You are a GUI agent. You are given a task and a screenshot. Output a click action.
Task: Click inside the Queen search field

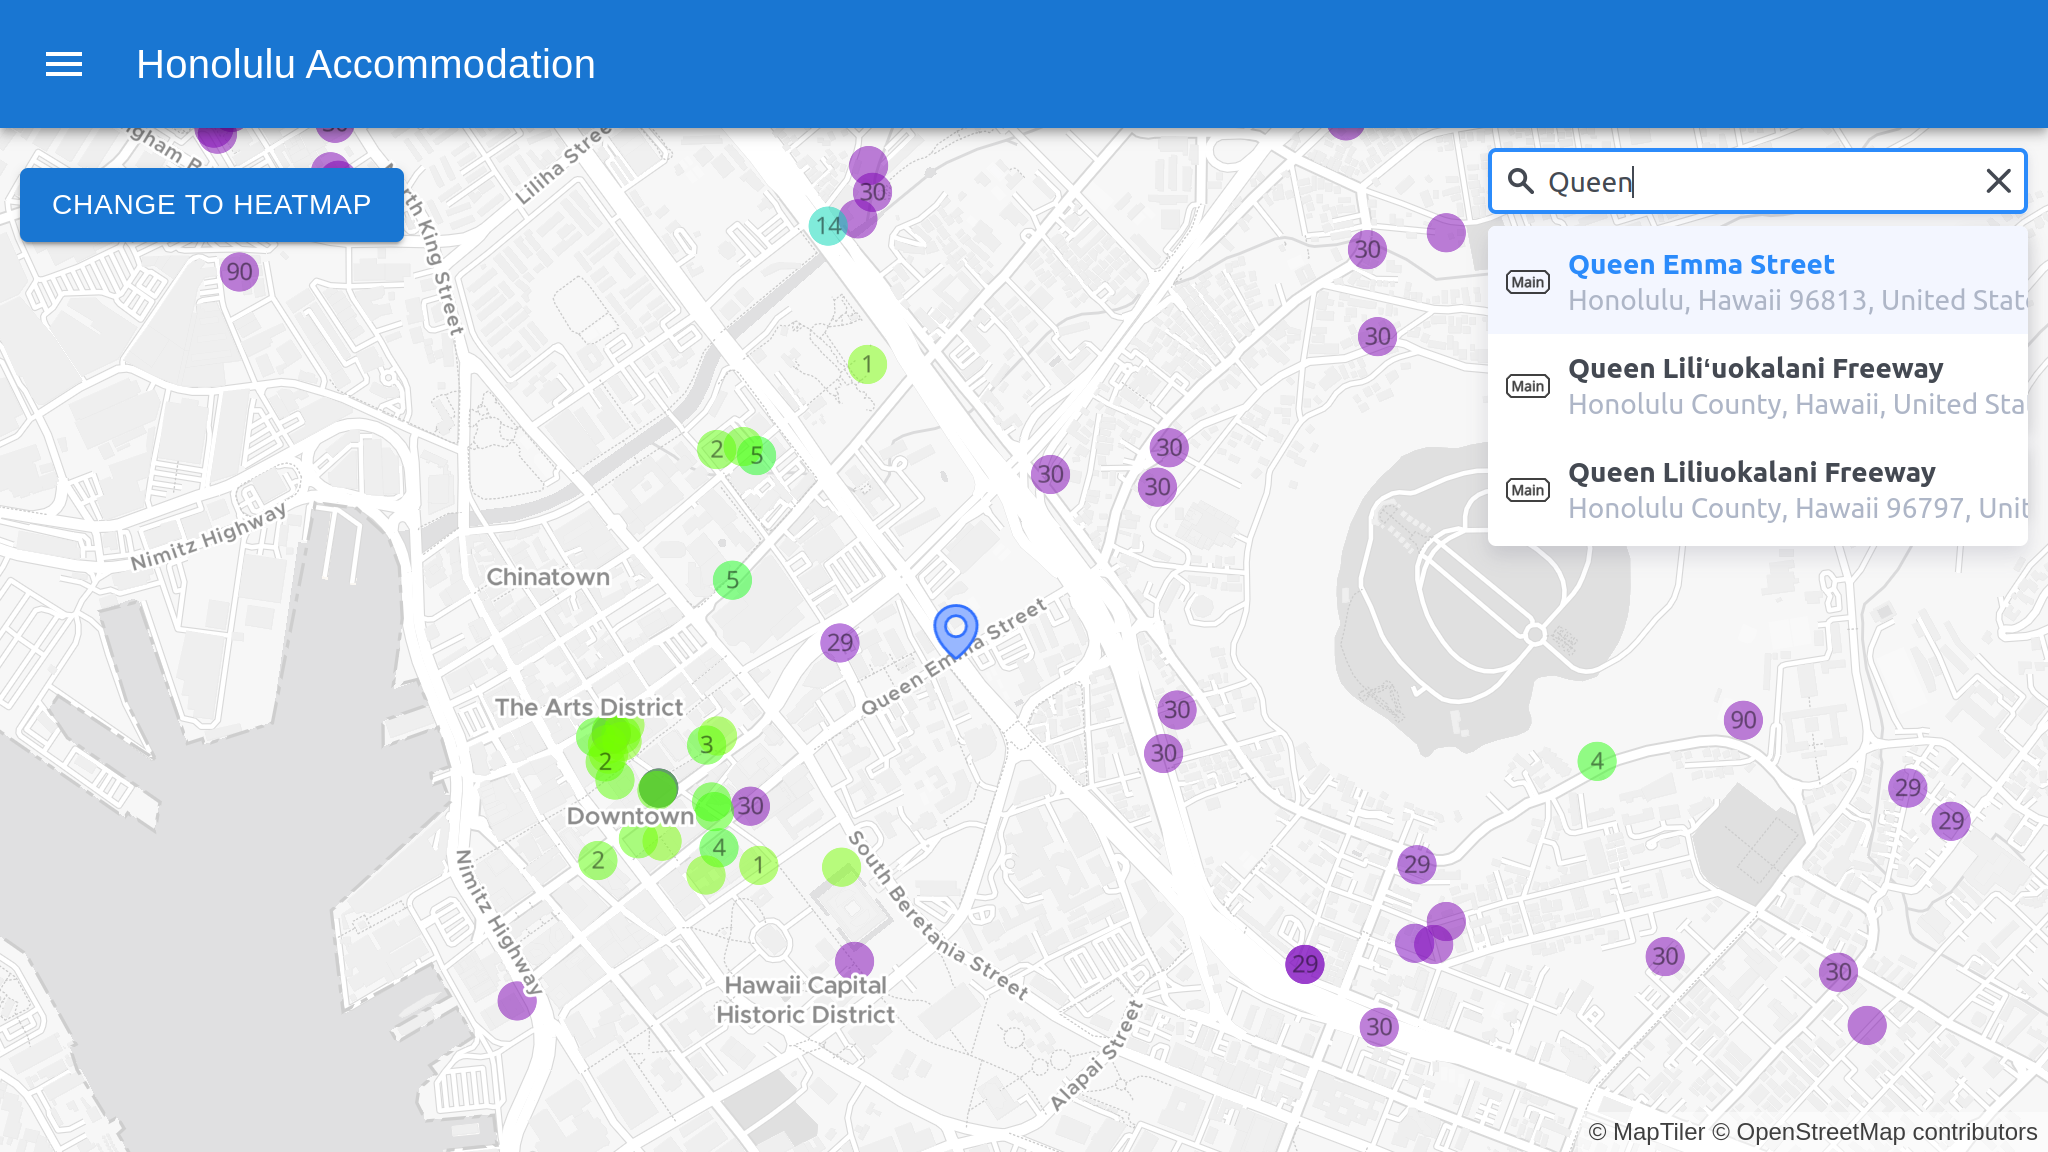click(1750, 182)
